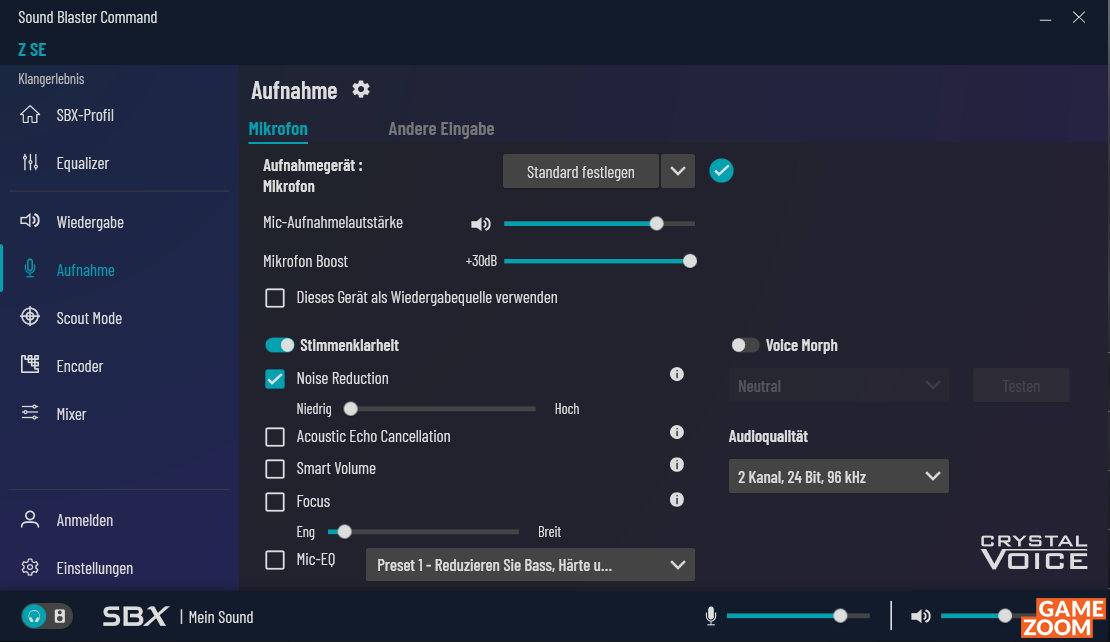Show info for Focus
Image resolution: width=1110 pixels, height=642 pixels.
[x=677, y=500]
